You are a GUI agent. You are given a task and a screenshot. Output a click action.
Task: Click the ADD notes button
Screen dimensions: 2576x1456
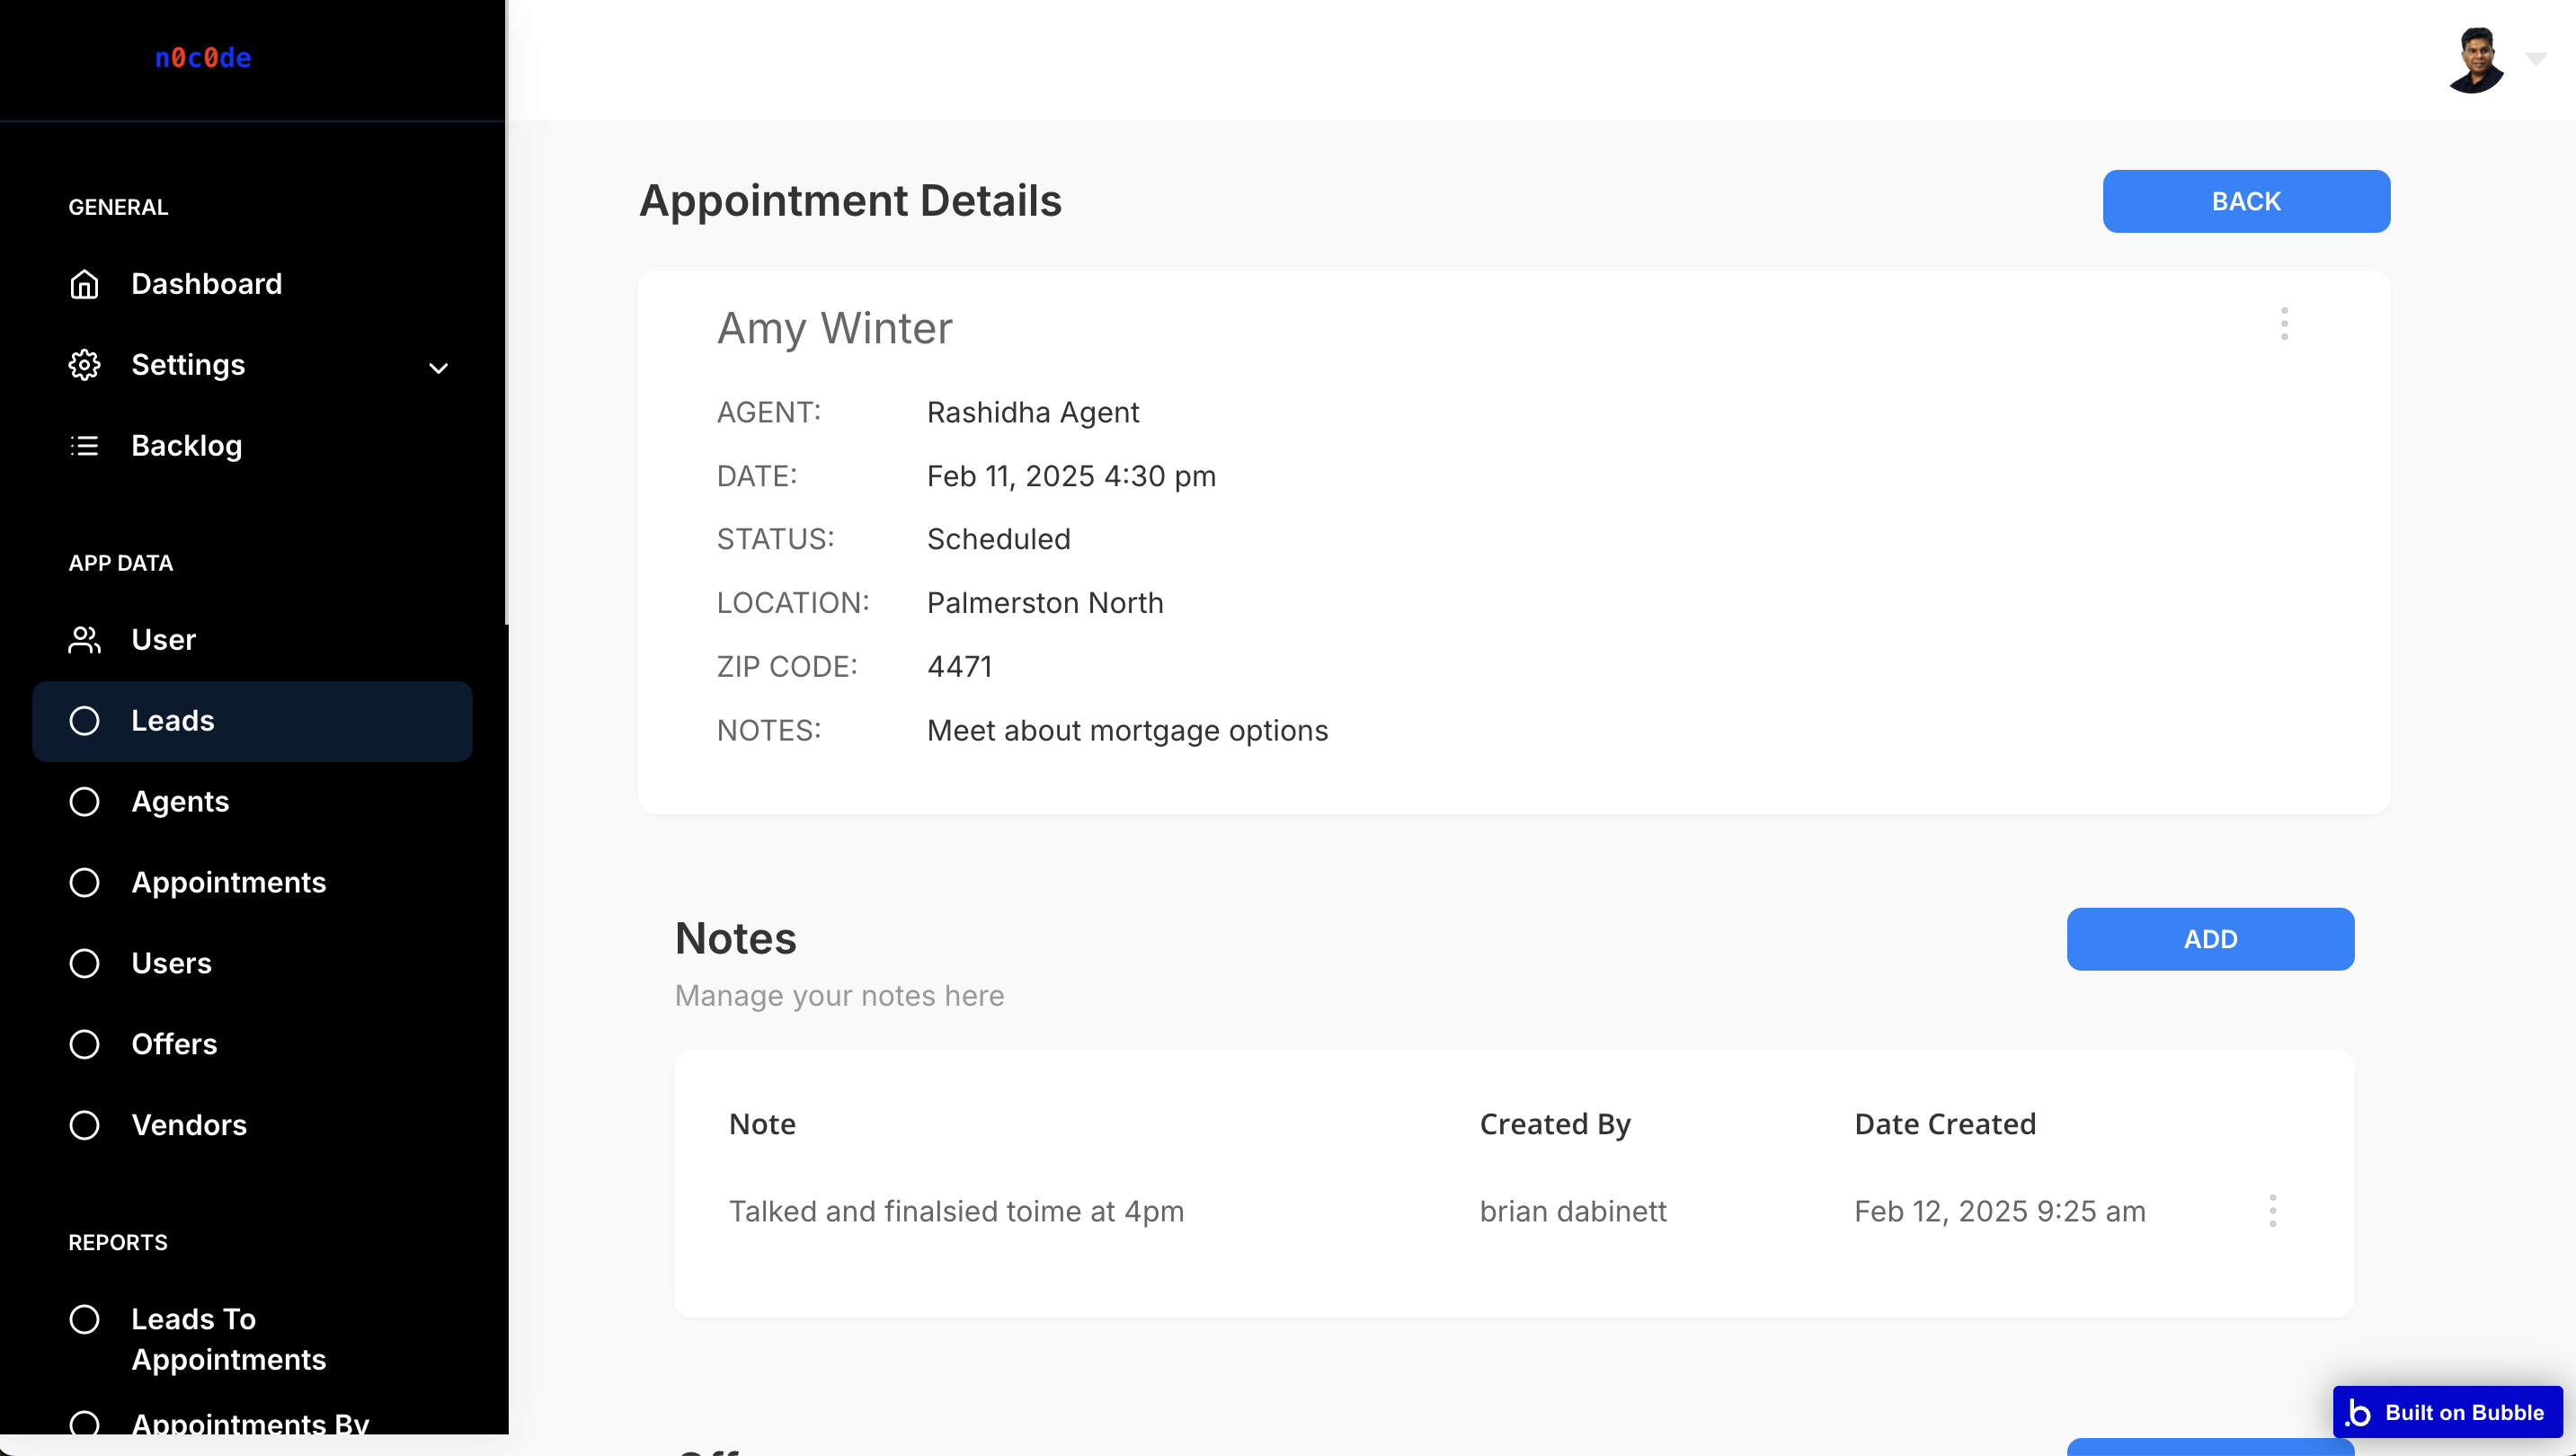[2210, 939]
